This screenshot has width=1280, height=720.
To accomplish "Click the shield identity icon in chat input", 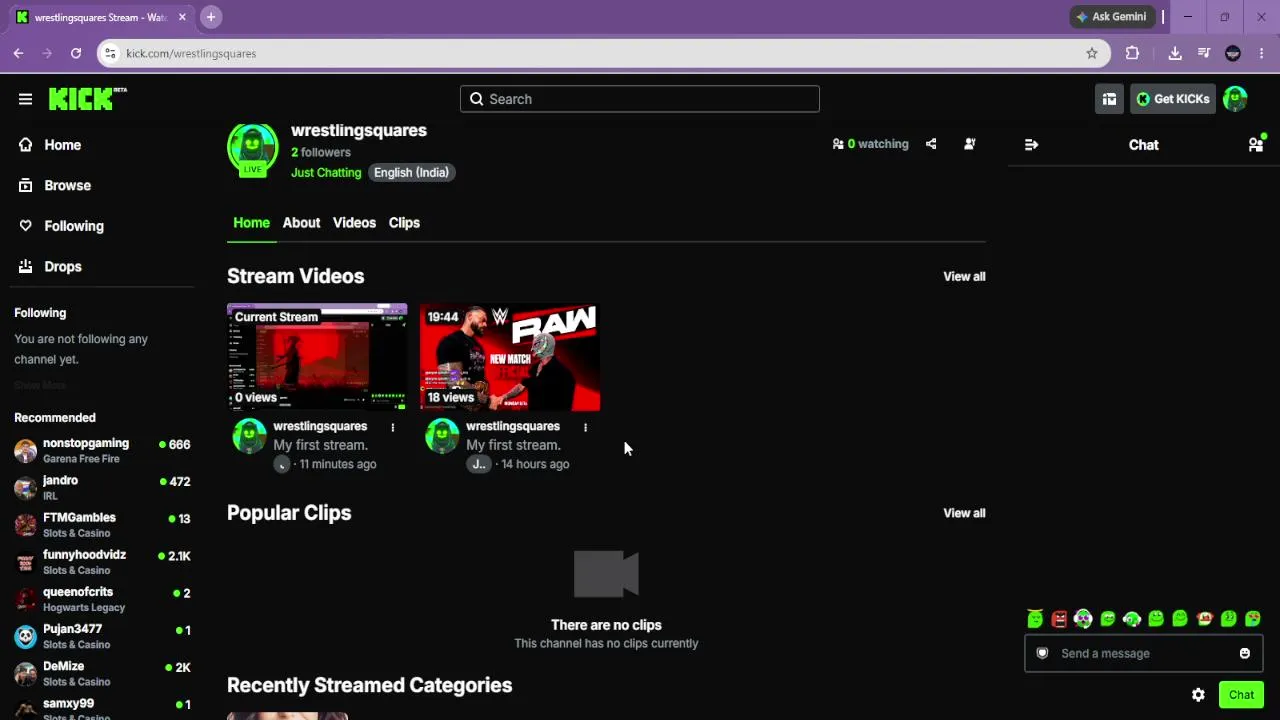I will (x=1042, y=653).
